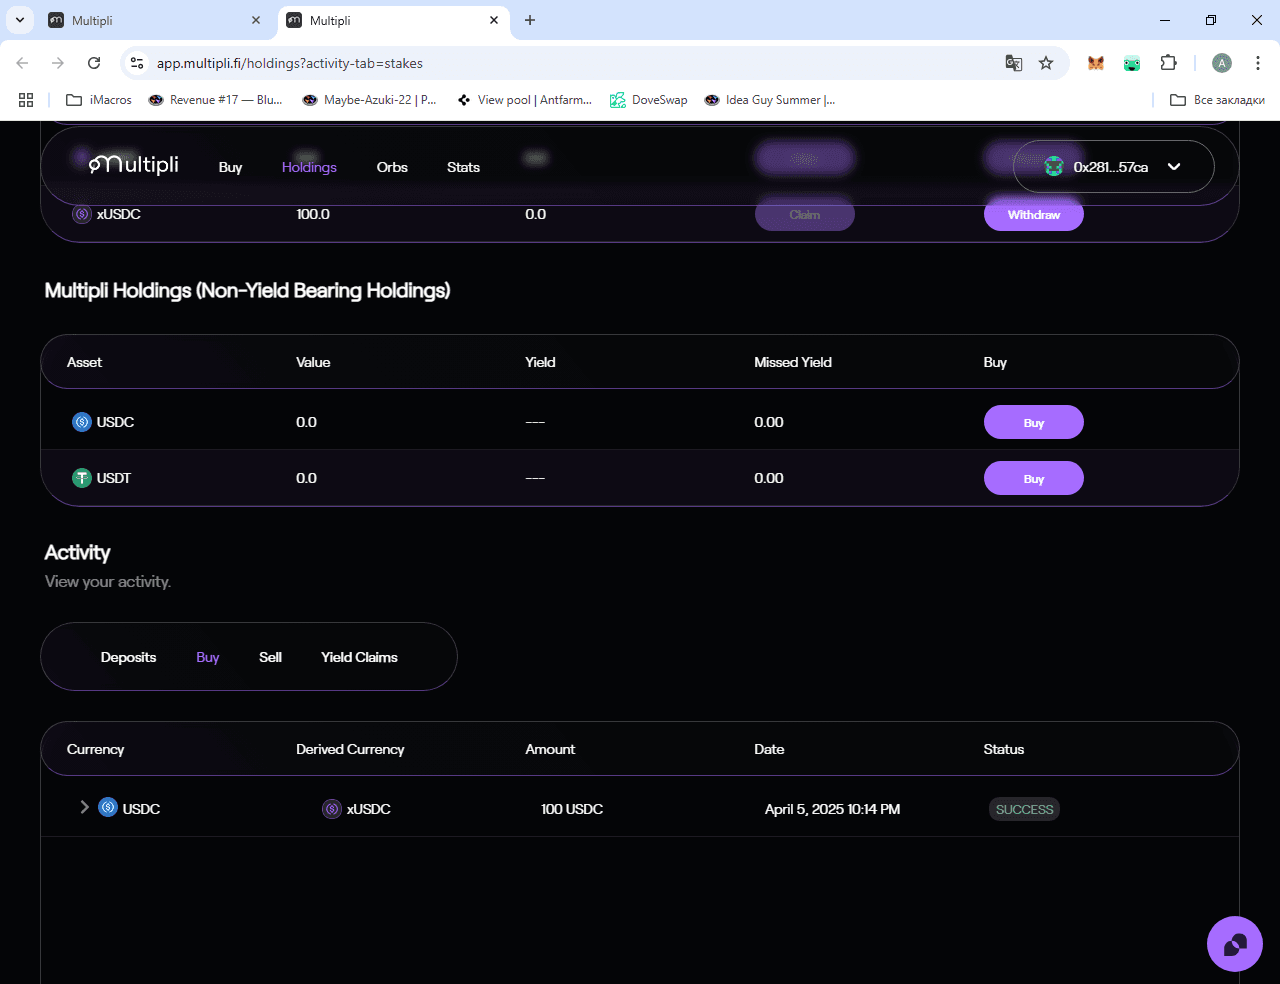1280x984 pixels.
Task: Click the wallet avatar icon next to 0x281...57ca
Action: (x=1054, y=167)
